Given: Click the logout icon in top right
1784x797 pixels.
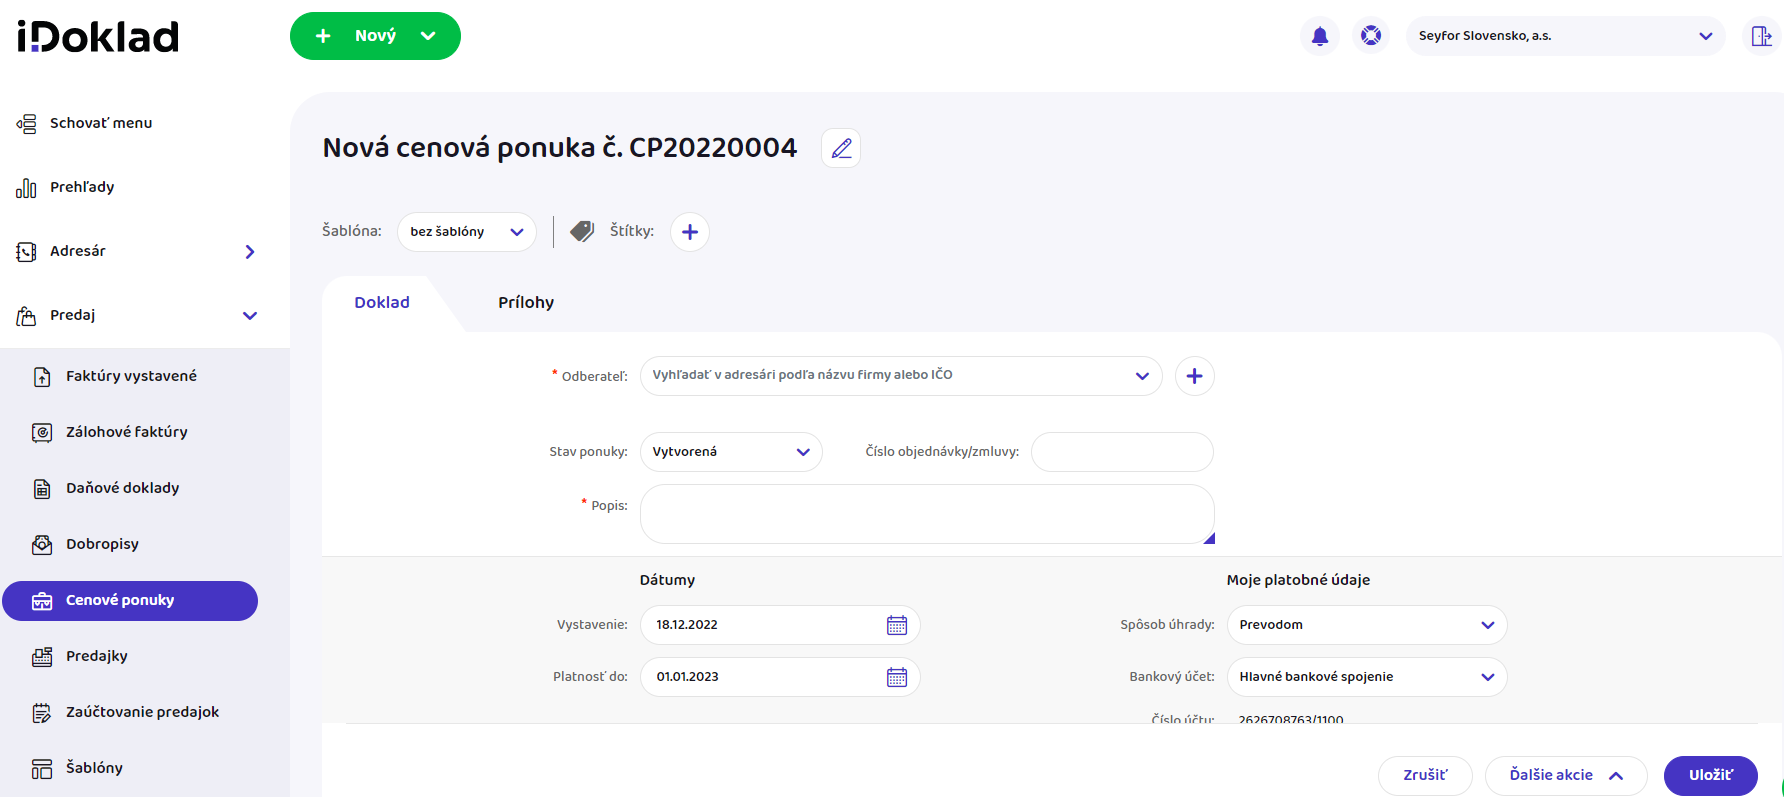Looking at the screenshot, I should pyautogui.click(x=1761, y=36).
